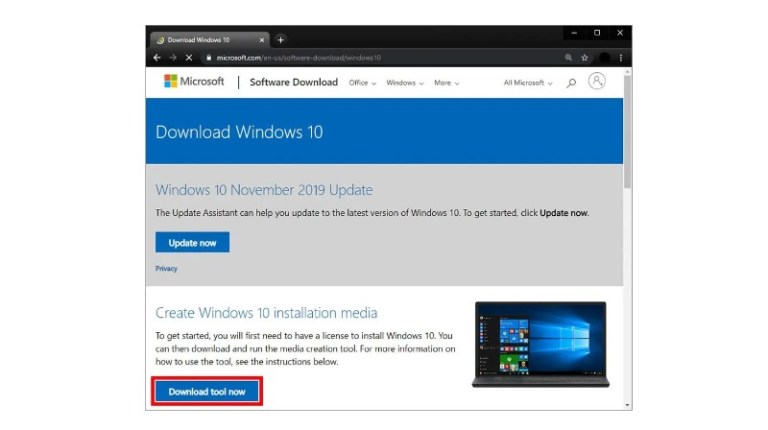This screenshot has width=768, height=430.
Task: Close the Chrome window
Action: [x=620, y=33]
